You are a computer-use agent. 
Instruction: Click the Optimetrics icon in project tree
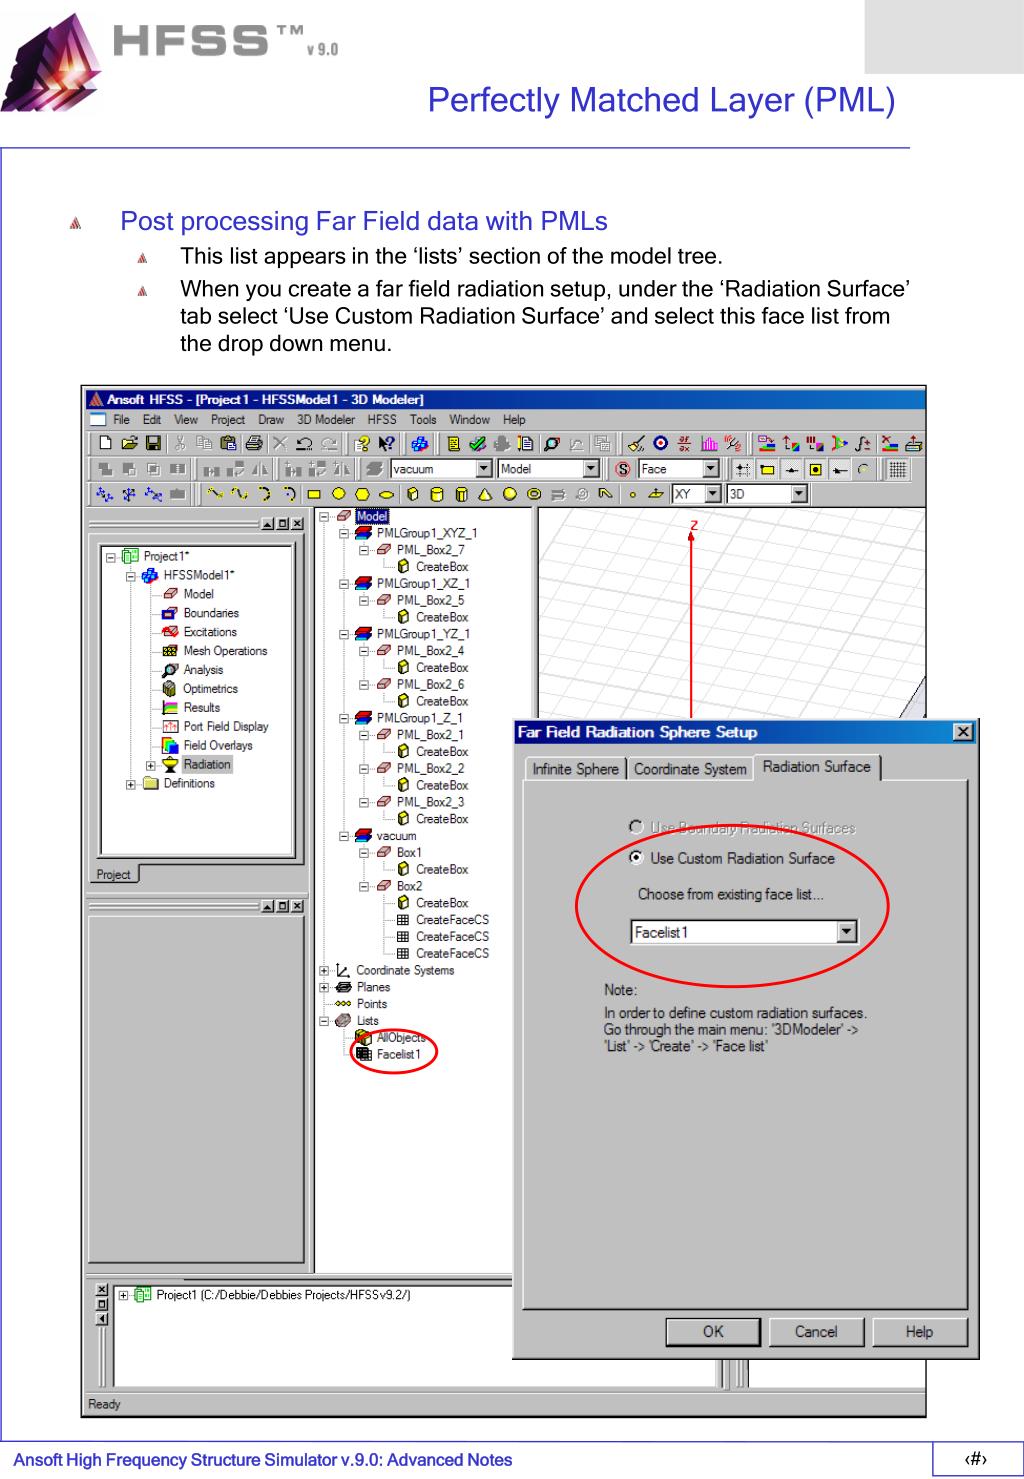click(x=170, y=689)
